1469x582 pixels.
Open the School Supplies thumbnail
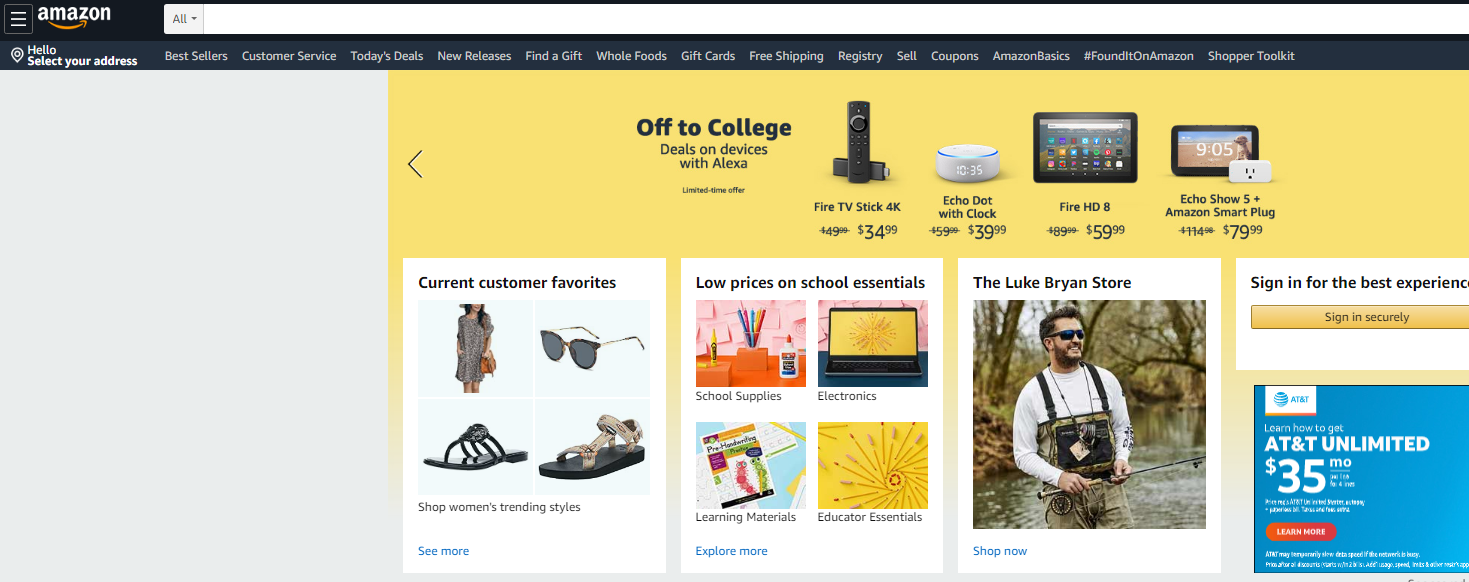point(750,344)
